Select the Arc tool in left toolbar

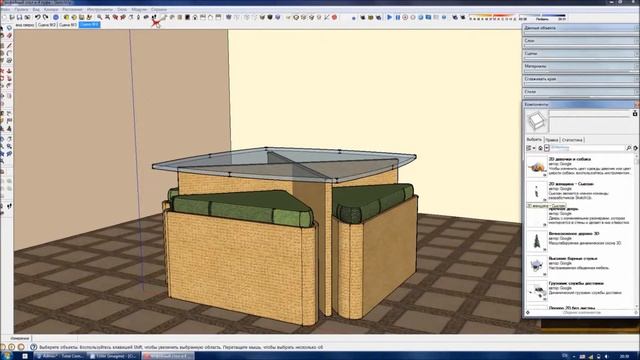[x=9, y=53]
